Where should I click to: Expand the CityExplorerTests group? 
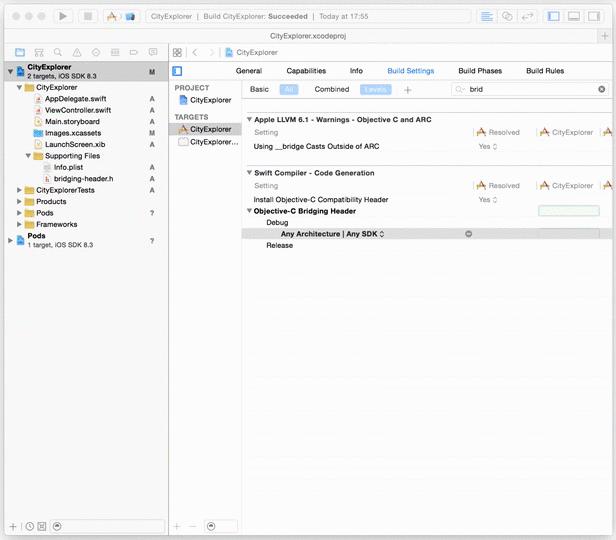[x=19, y=190]
